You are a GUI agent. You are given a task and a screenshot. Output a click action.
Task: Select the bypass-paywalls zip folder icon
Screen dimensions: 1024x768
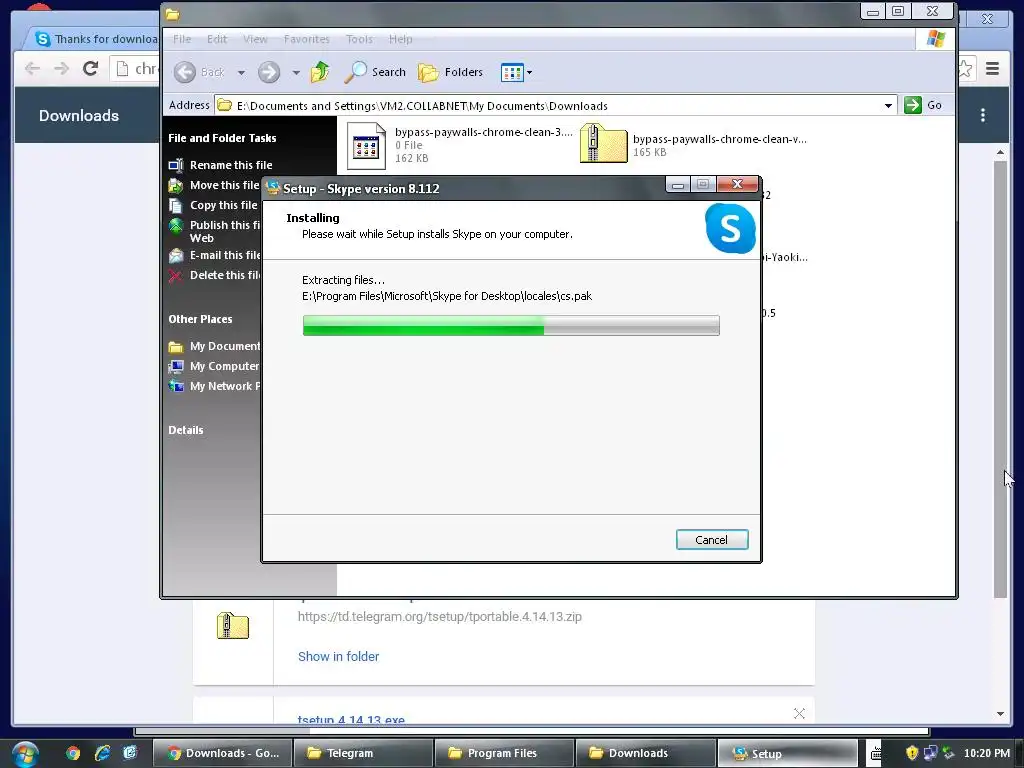tap(603, 143)
